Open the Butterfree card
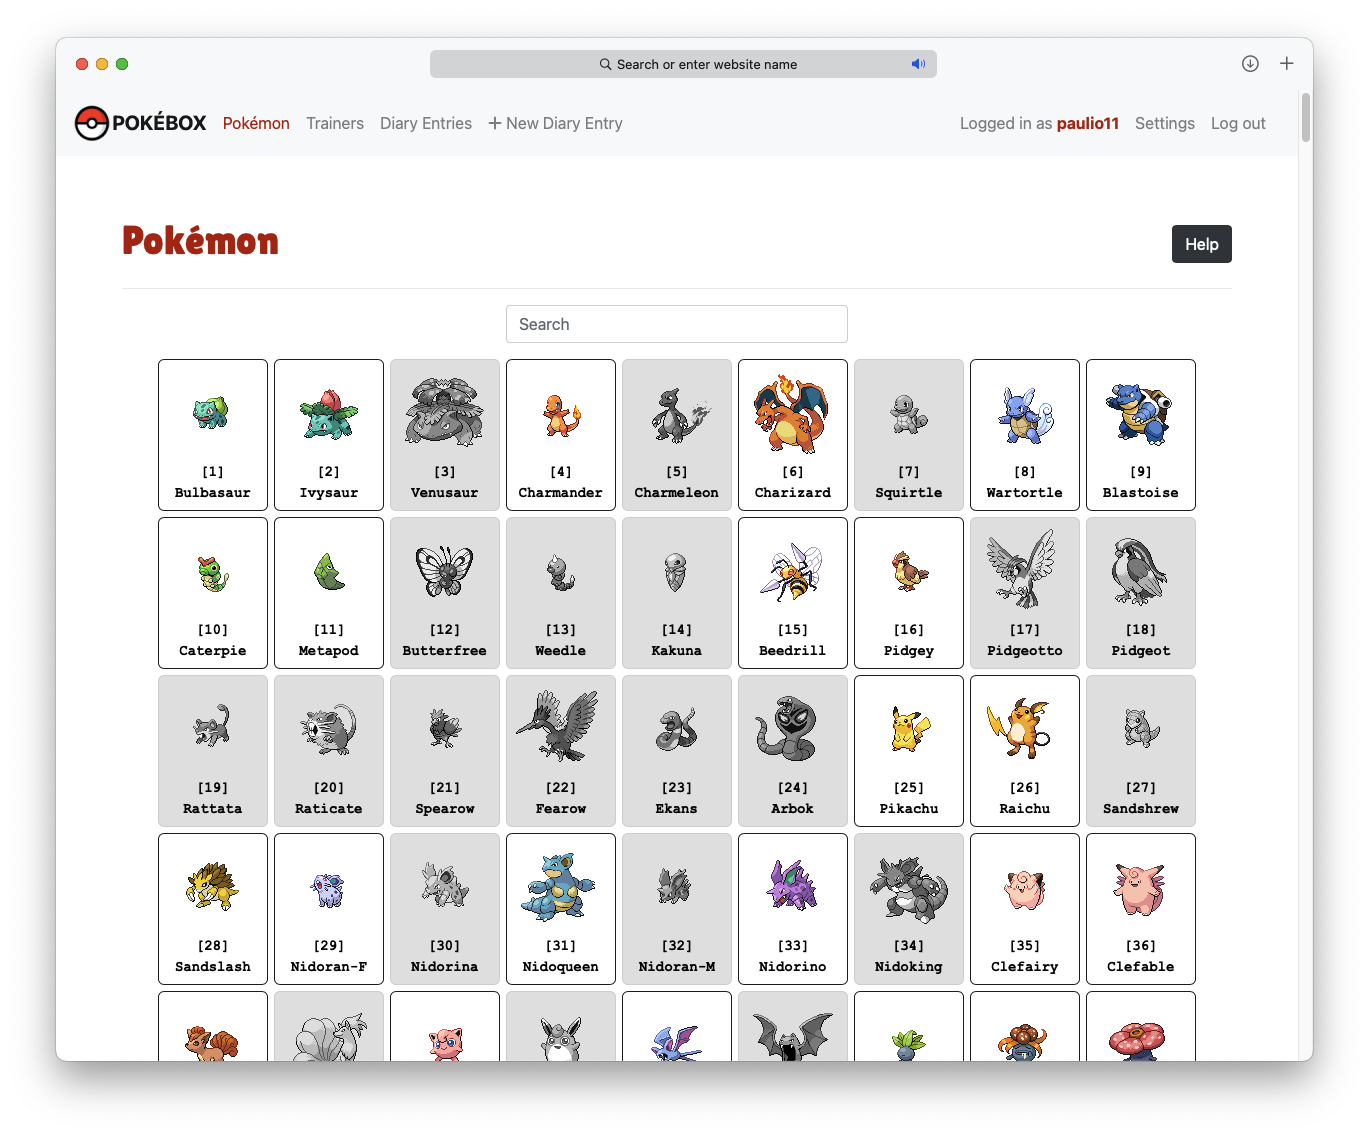Viewport: 1369px width, 1135px height. (x=445, y=593)
